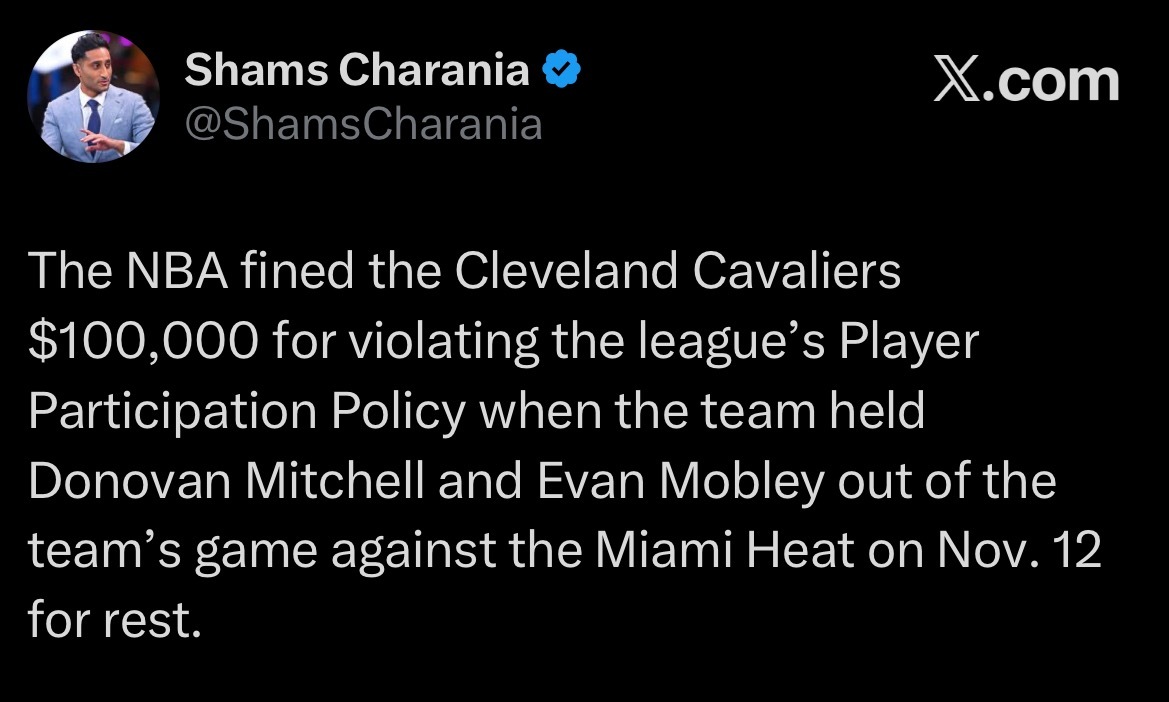Click the word 'violating' in the tweet
The image size is (1169, 702).
(x=444, y=341)
